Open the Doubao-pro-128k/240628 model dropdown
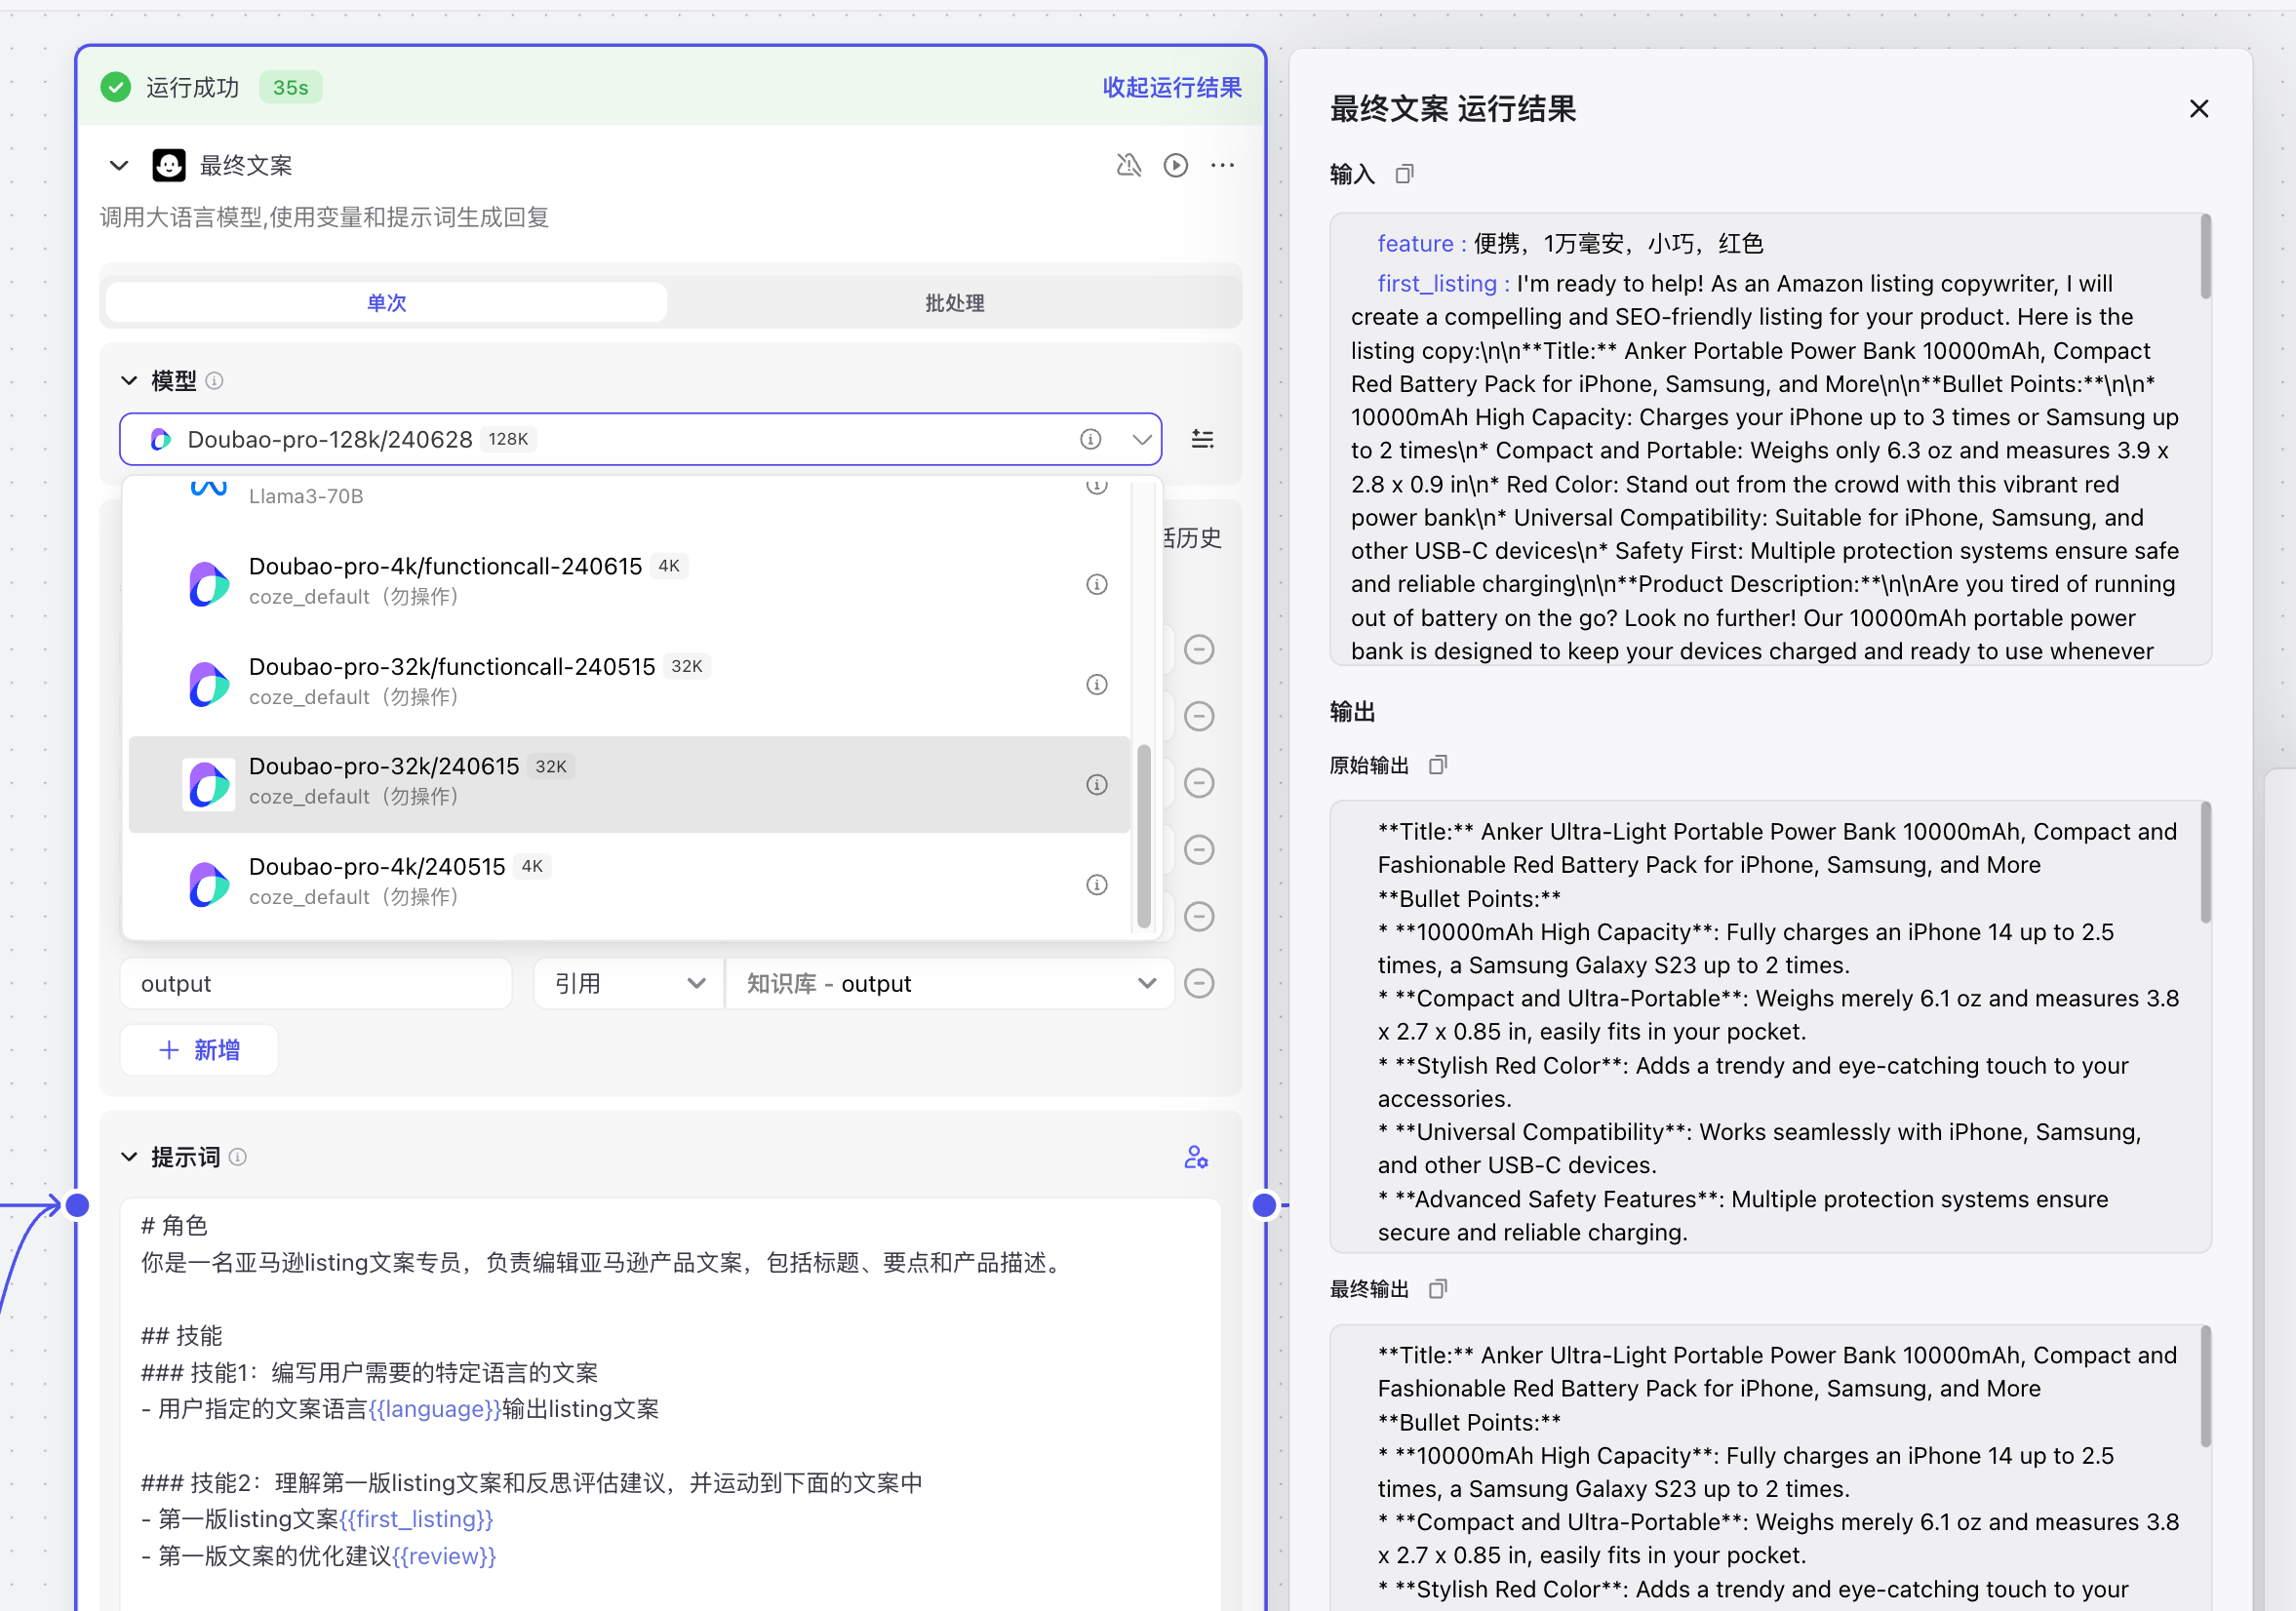This screenshot has height=1611, width=2296. [640, 439]
